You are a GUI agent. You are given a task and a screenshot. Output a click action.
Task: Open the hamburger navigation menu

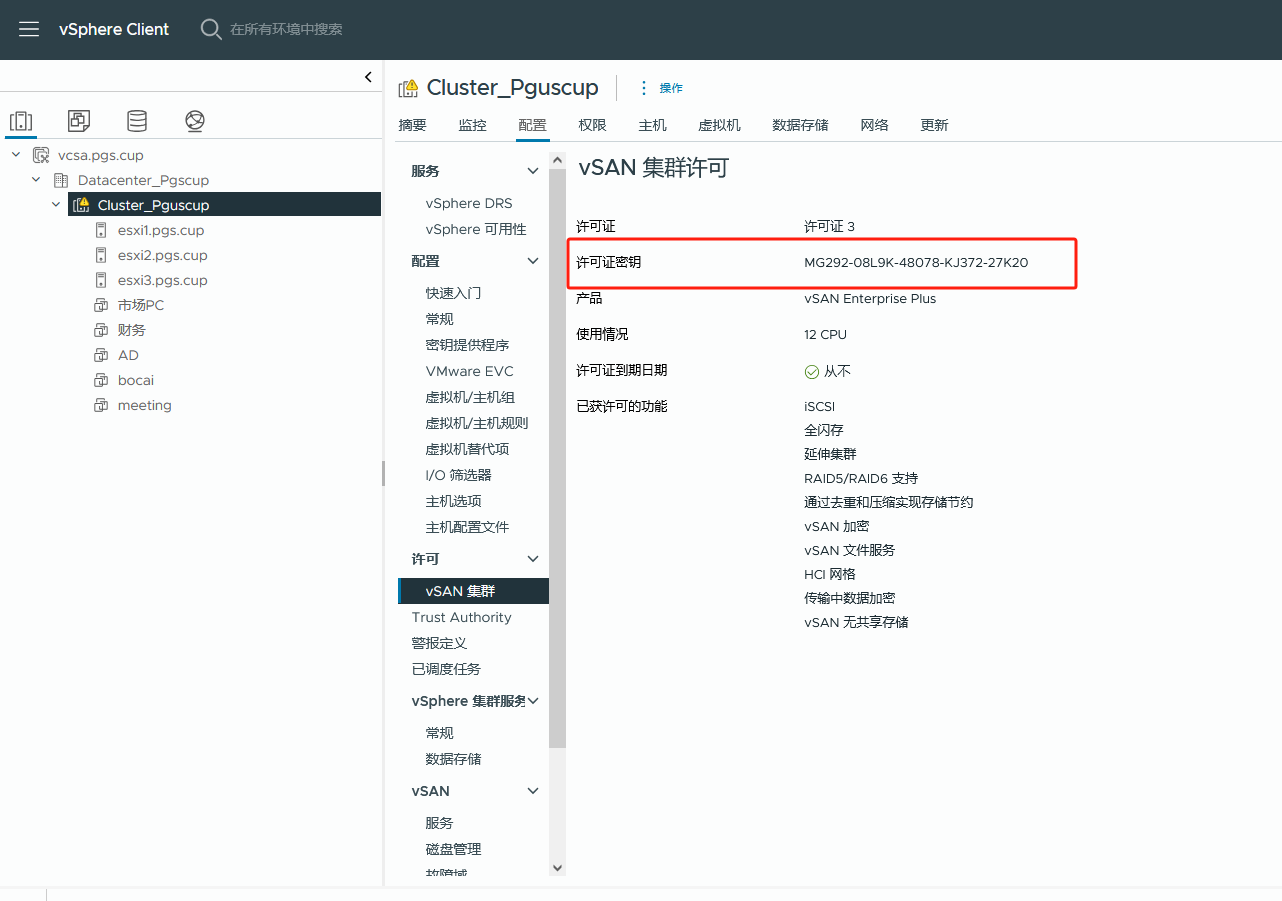tap(29, 29)
